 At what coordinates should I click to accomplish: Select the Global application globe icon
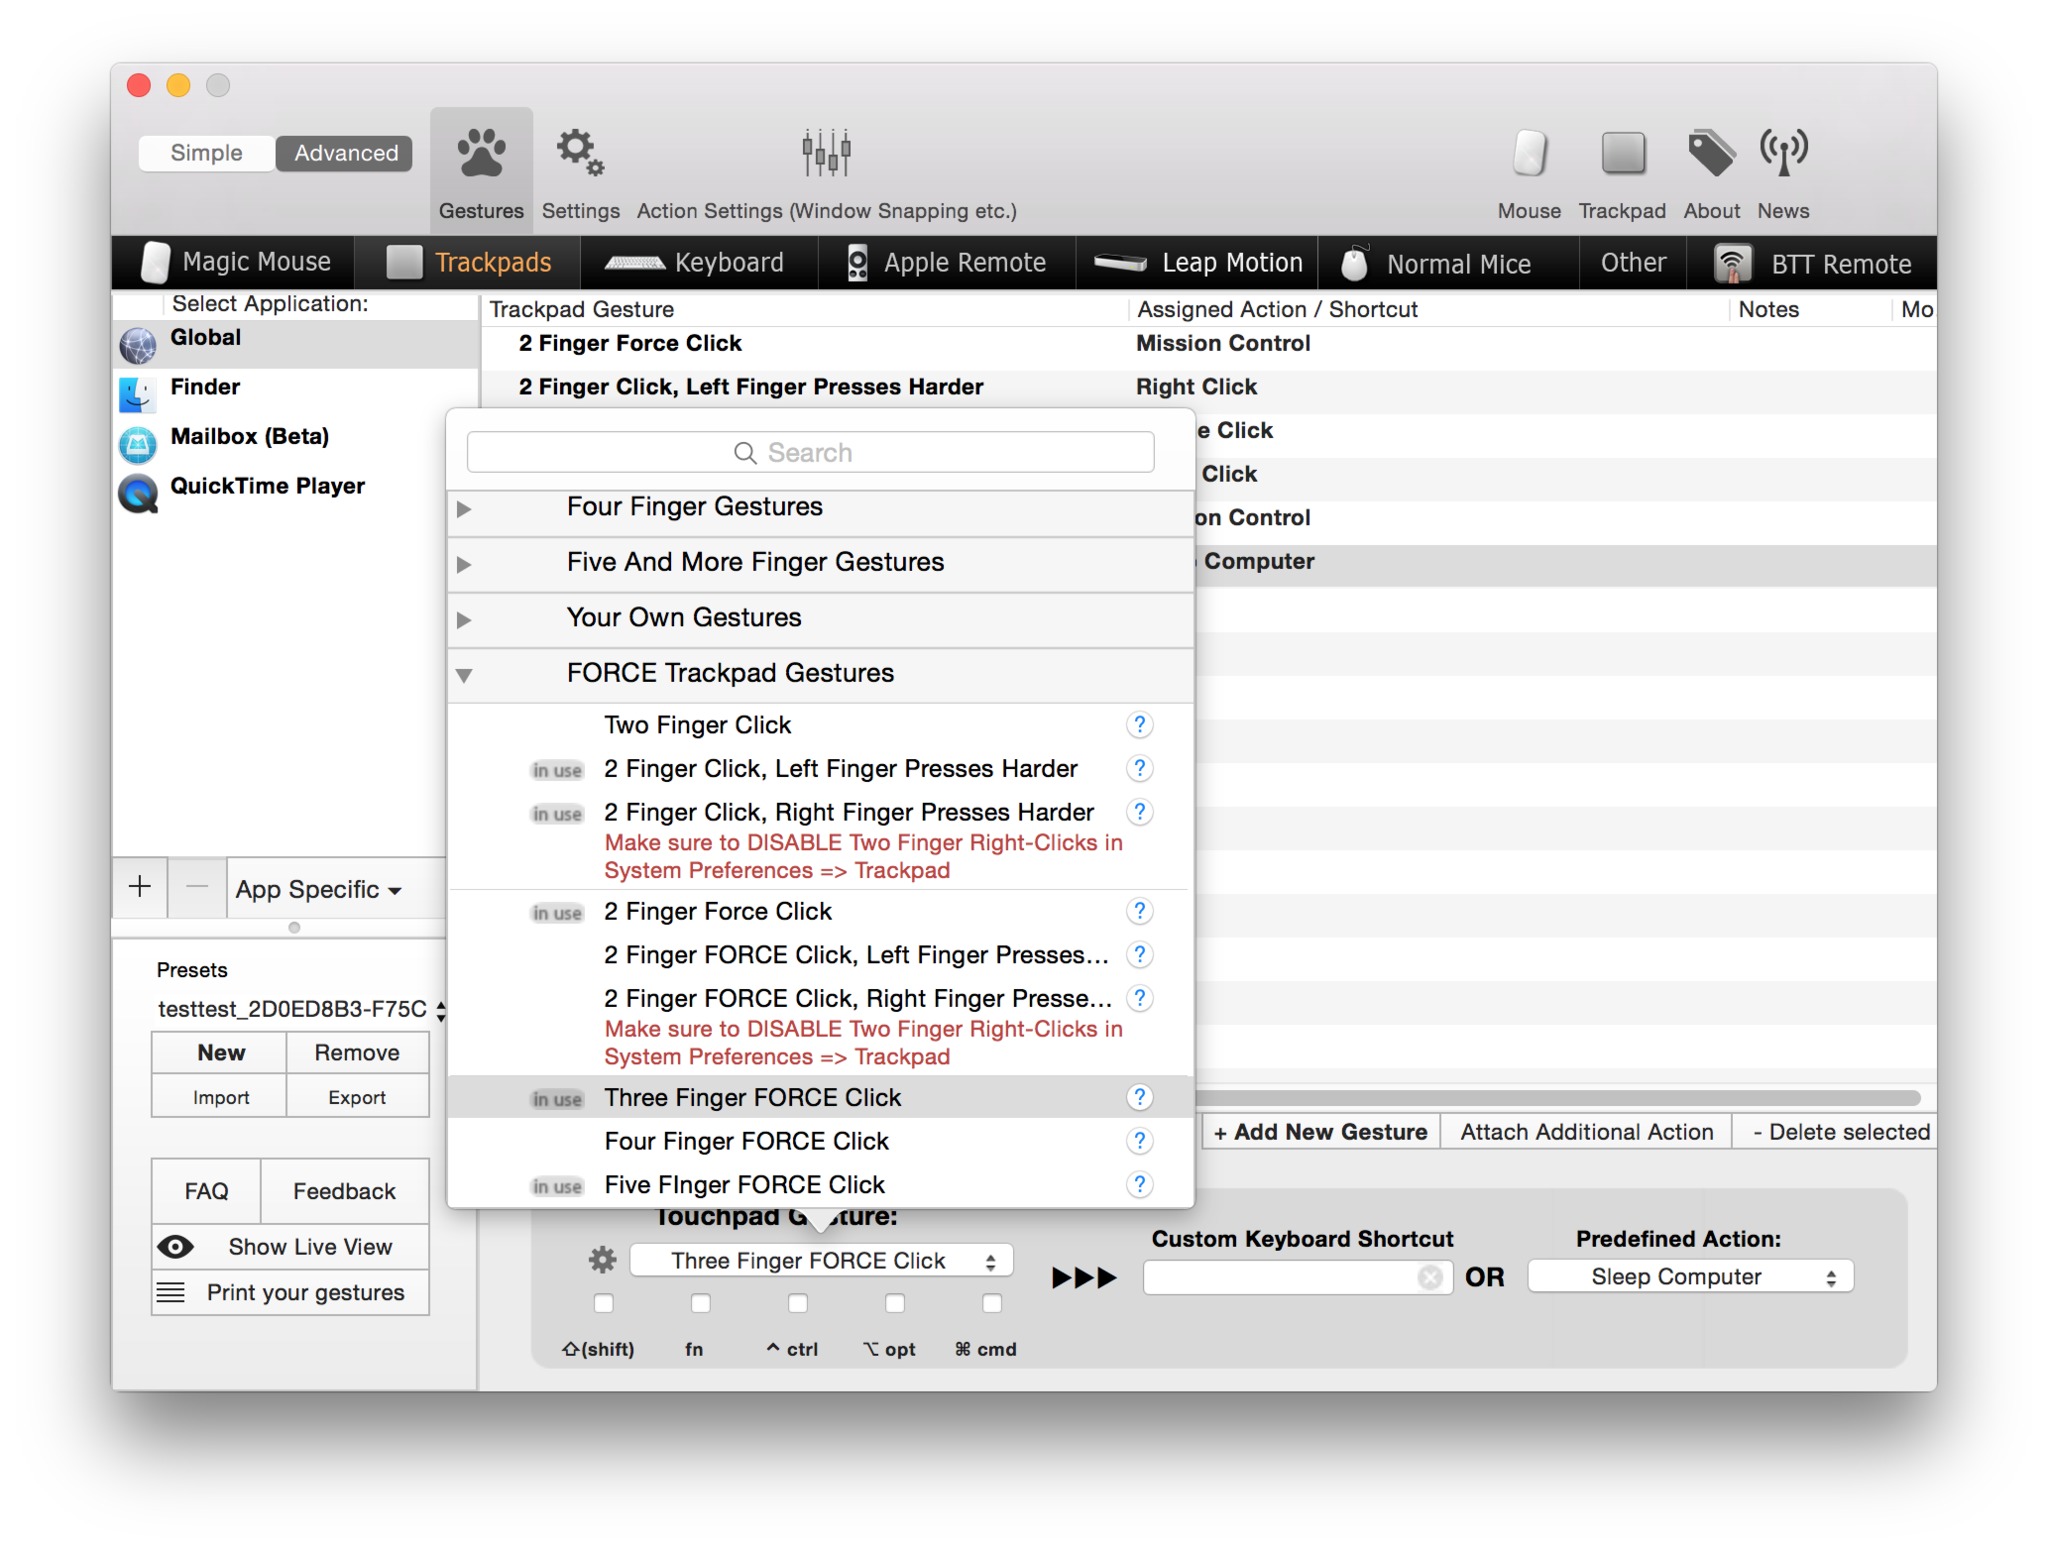pos(138,345)
